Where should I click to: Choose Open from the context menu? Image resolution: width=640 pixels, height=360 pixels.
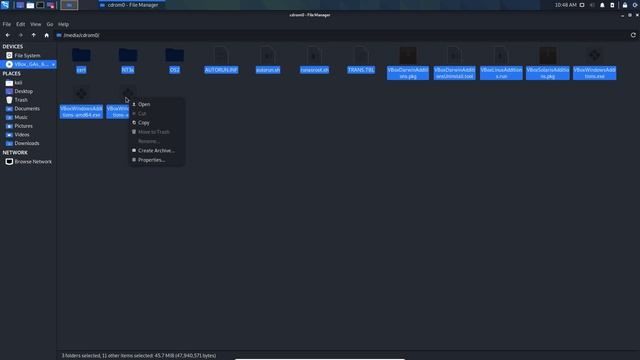pyautogui.click(x=156, y=104)
